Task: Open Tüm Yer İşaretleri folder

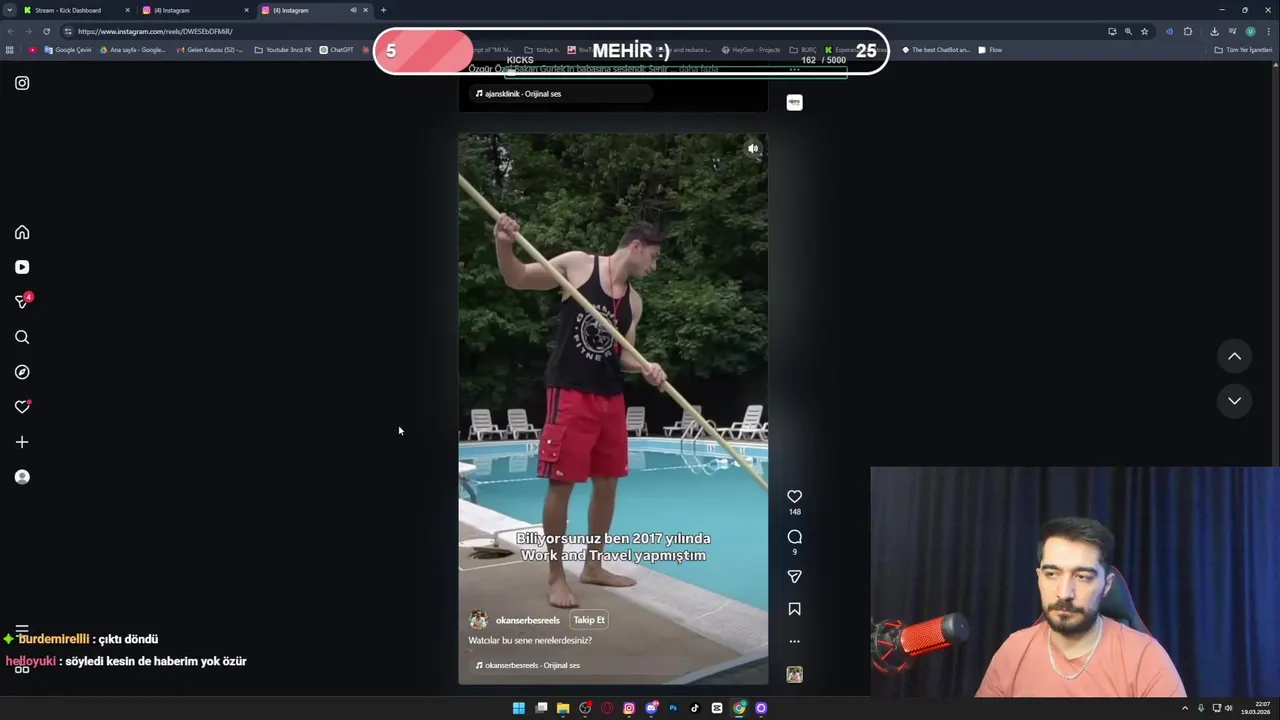Action: tap(1243, 50)
